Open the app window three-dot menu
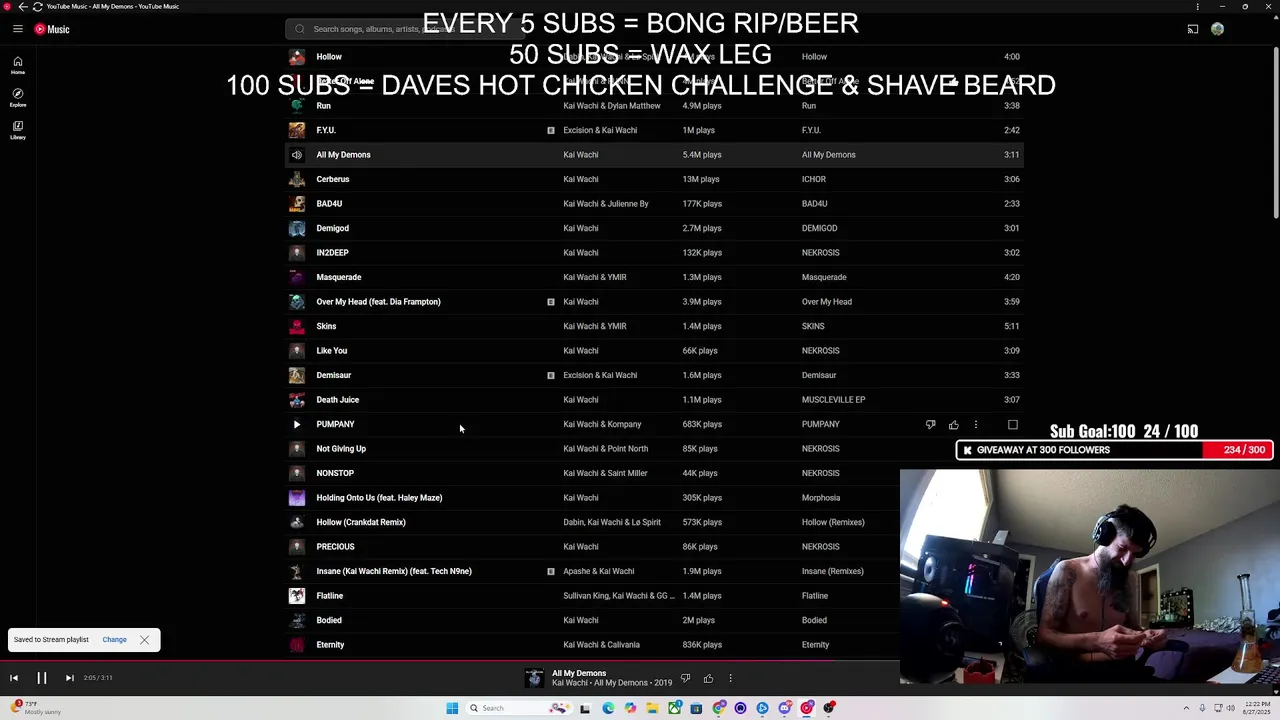Image resolution: width=1280 pixels, height=720 pixels. tap(1197, 6)
